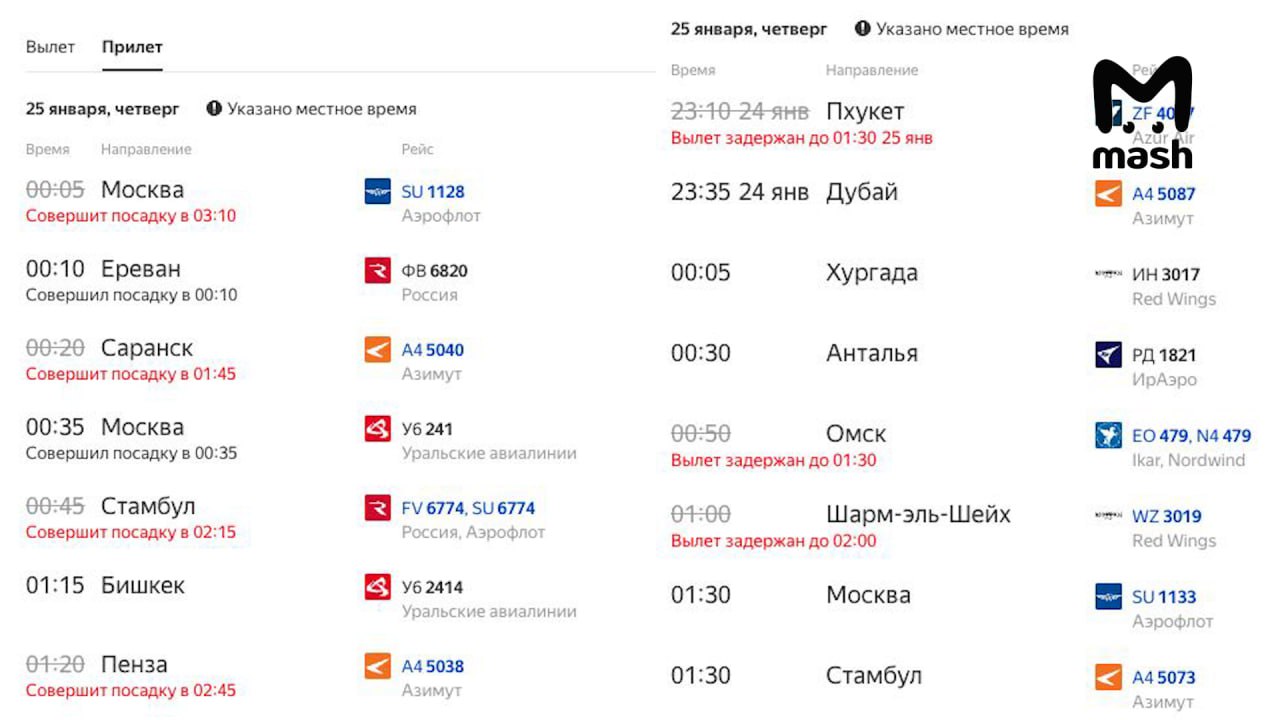
Task: Open flight link A4 5038 from Пенза
Action: 433,666
